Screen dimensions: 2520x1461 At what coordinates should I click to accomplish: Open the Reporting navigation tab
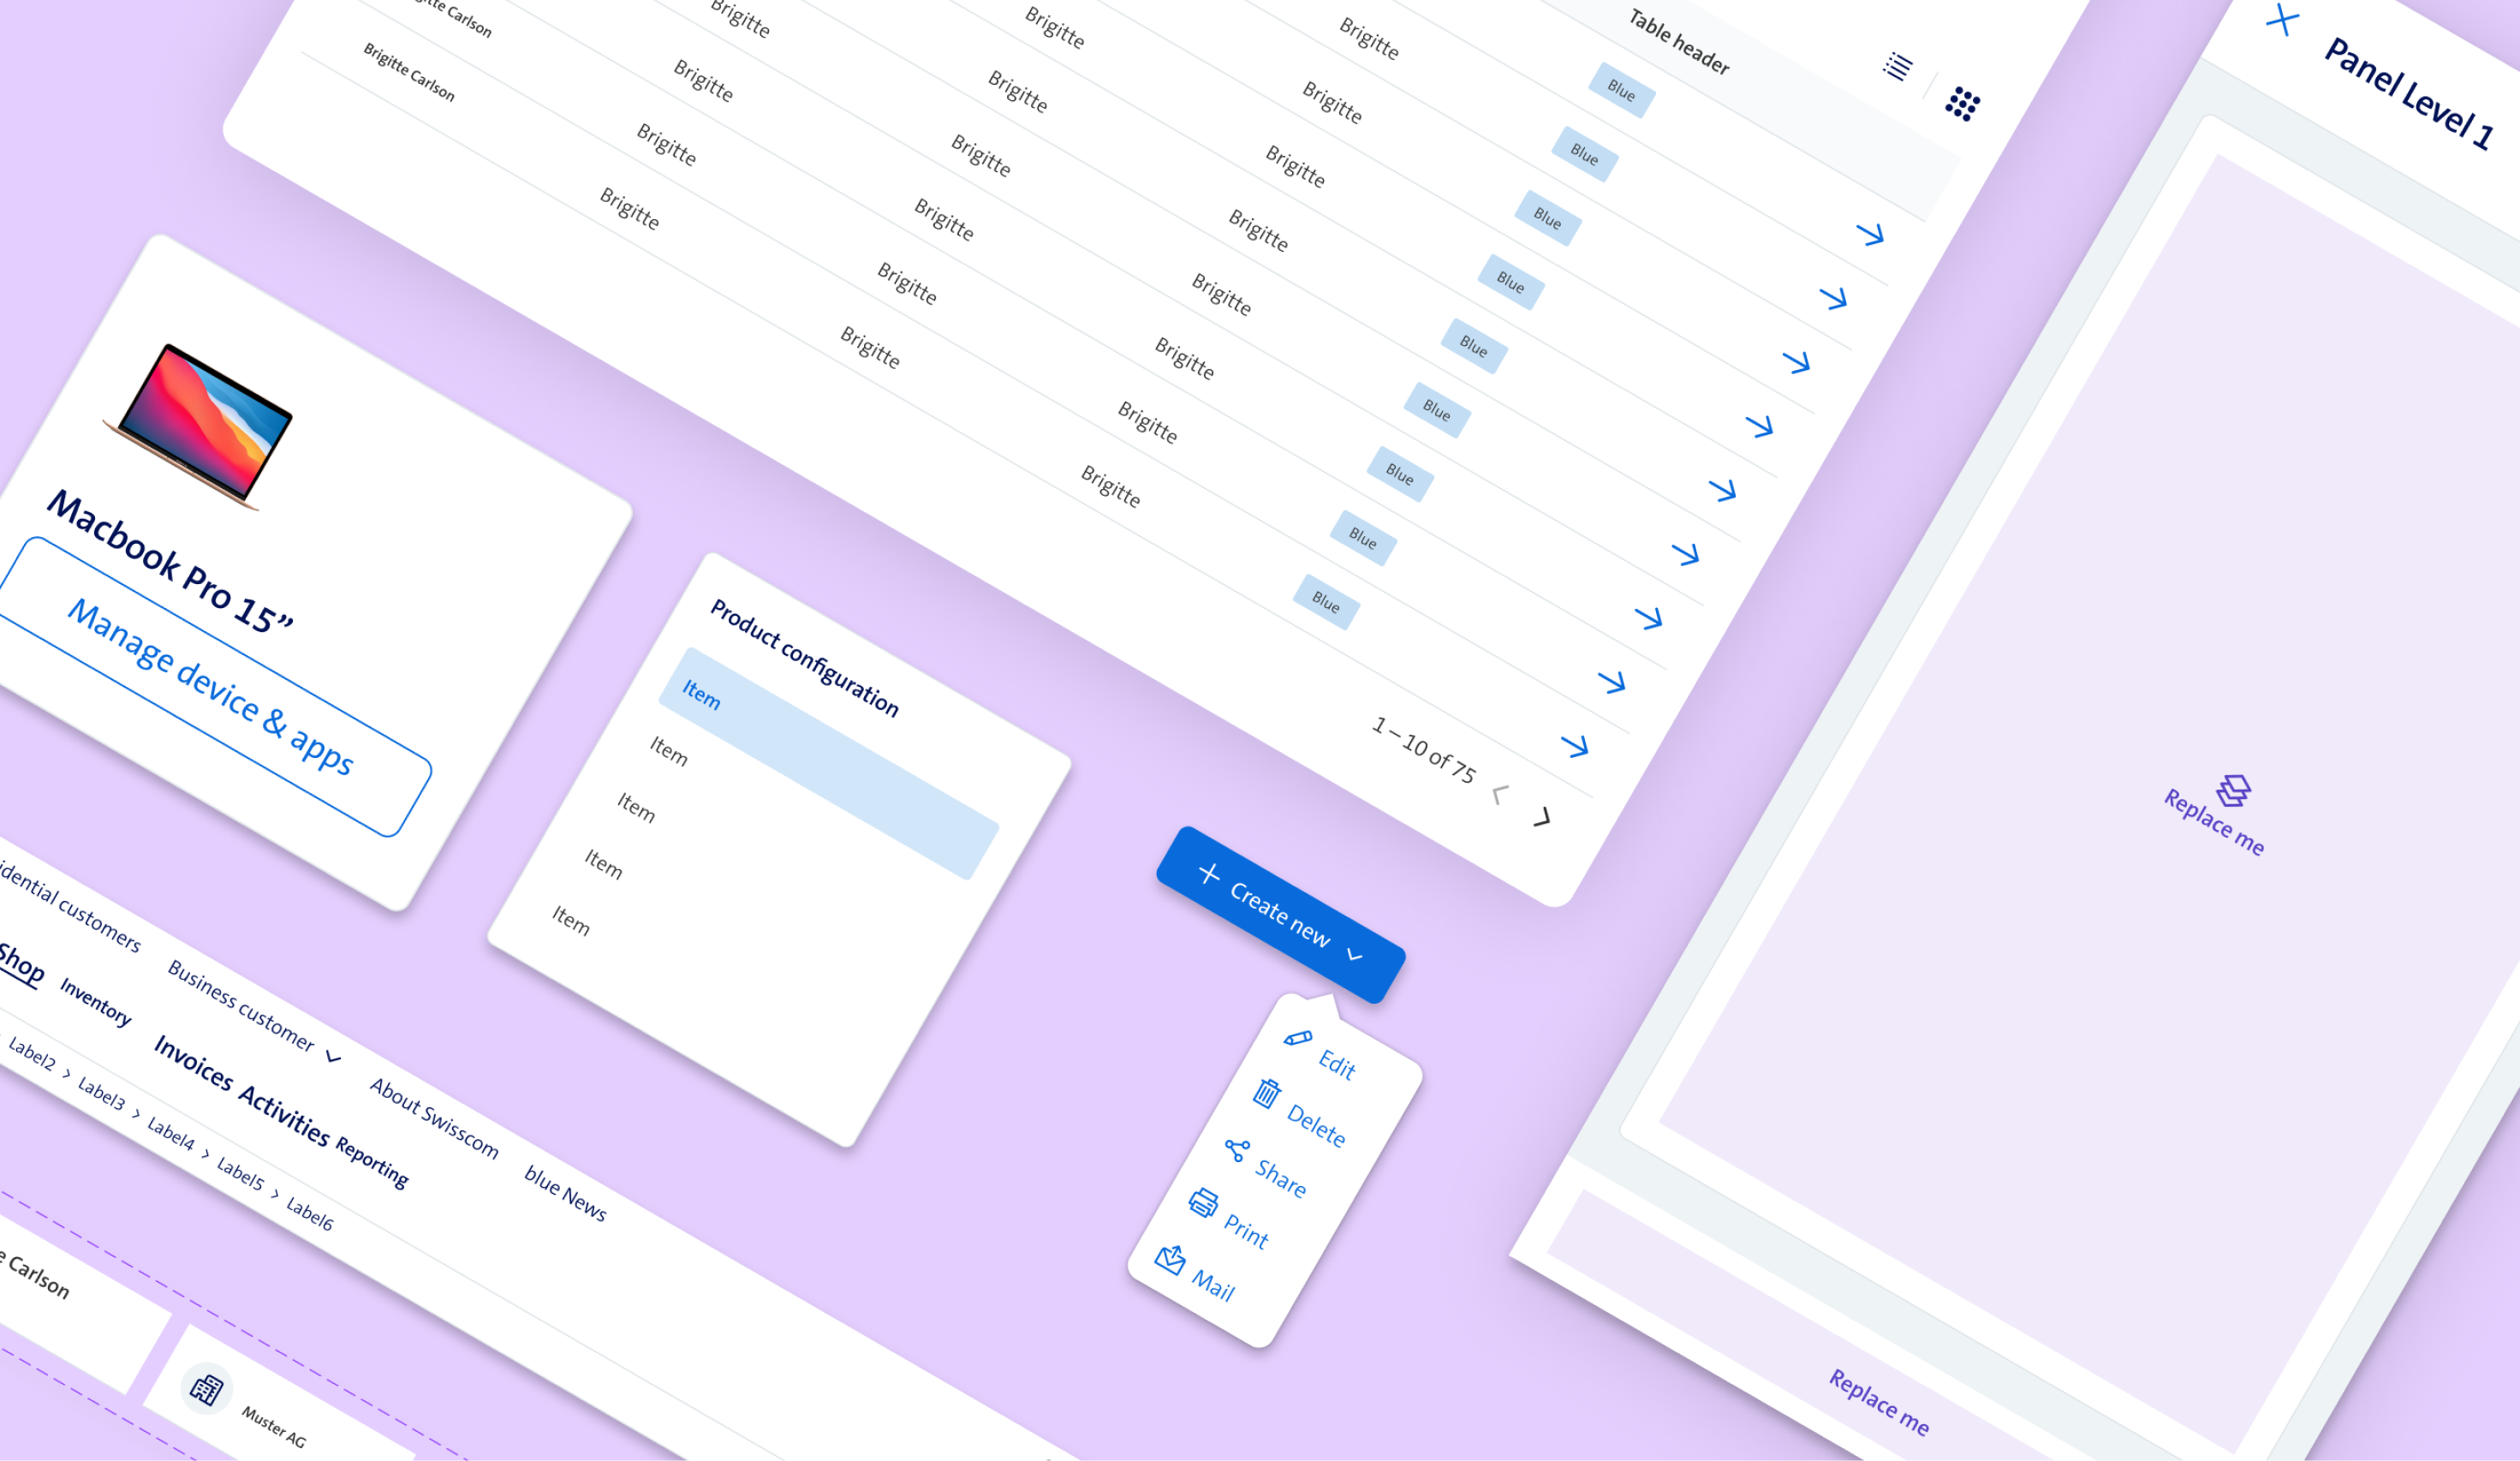[372, 1163]
